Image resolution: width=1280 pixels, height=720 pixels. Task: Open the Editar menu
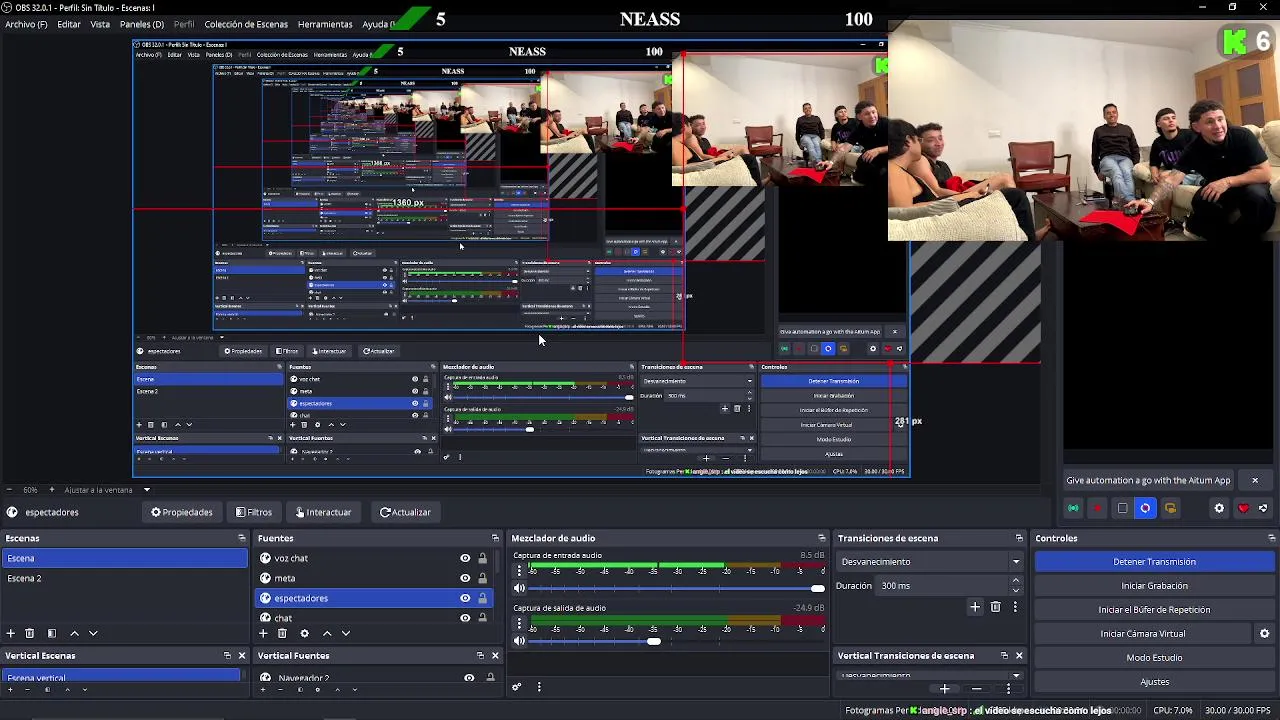point(69,24)
